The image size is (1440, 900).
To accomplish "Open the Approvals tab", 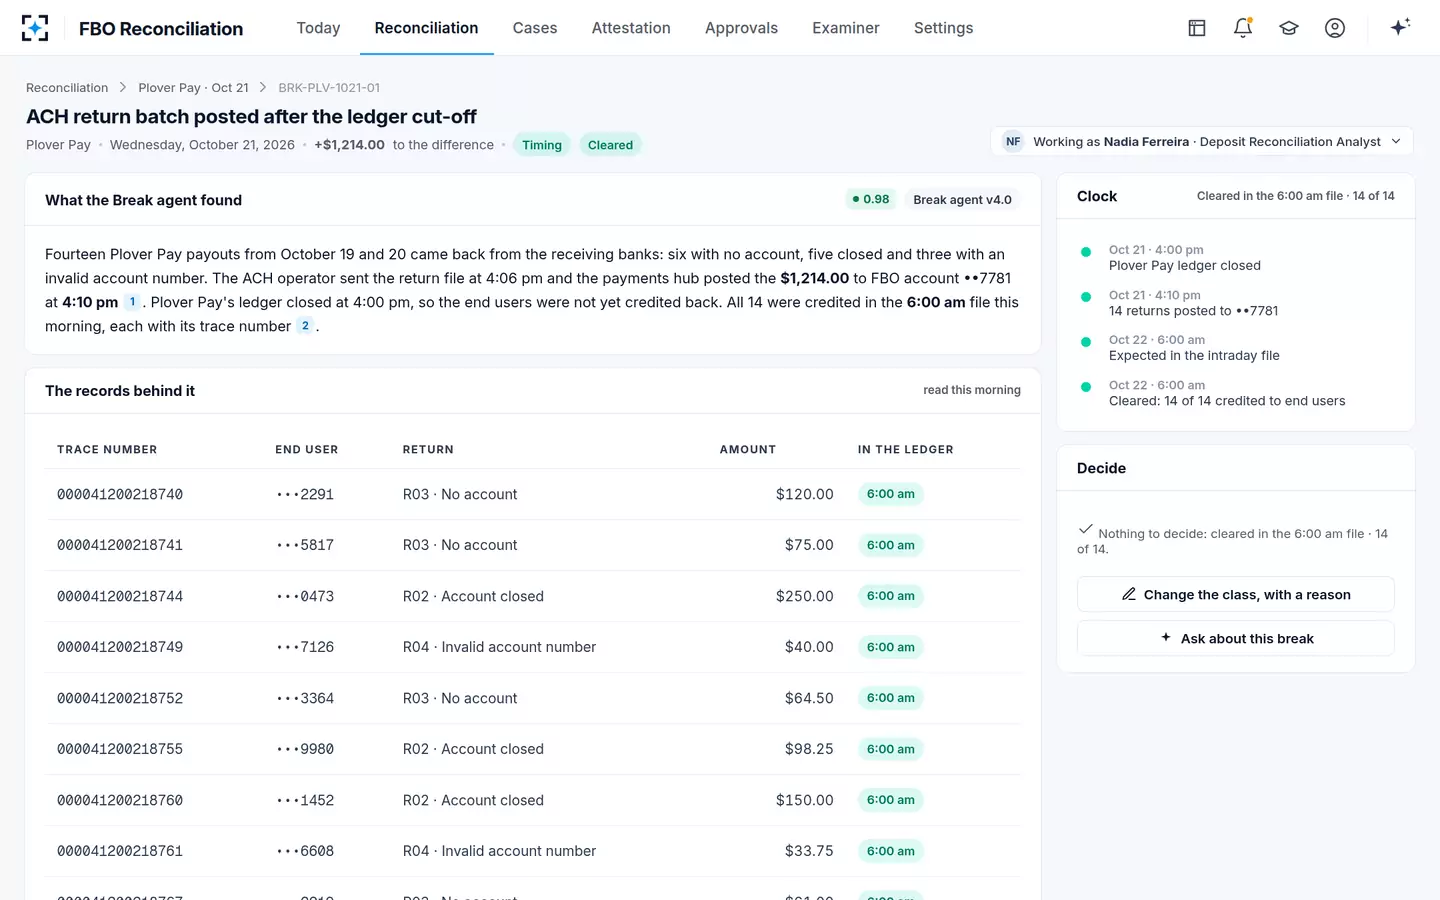I will (741, 28).
